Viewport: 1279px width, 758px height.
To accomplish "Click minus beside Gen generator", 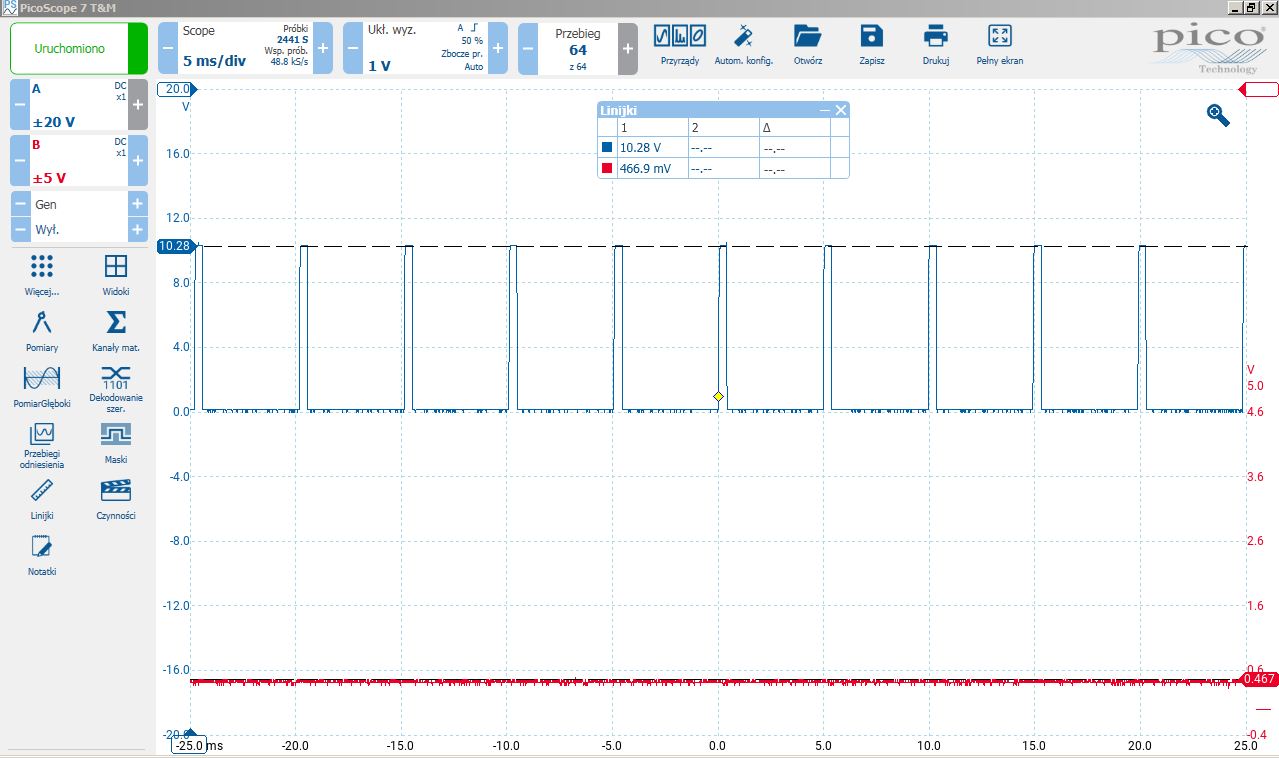I will (20, 204).
